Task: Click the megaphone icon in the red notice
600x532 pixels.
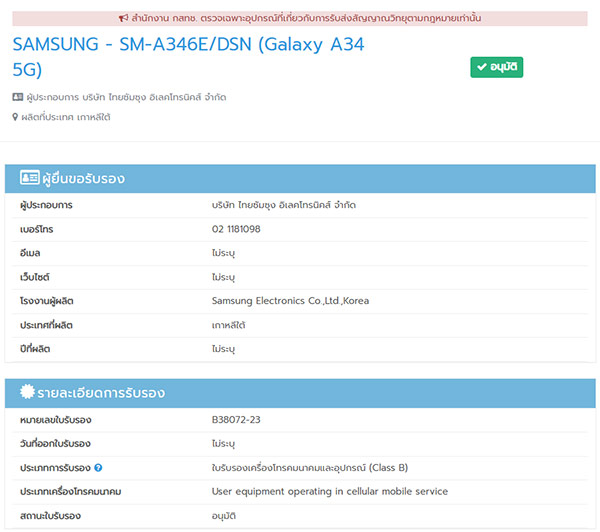Action: click(x=123, y=18)
